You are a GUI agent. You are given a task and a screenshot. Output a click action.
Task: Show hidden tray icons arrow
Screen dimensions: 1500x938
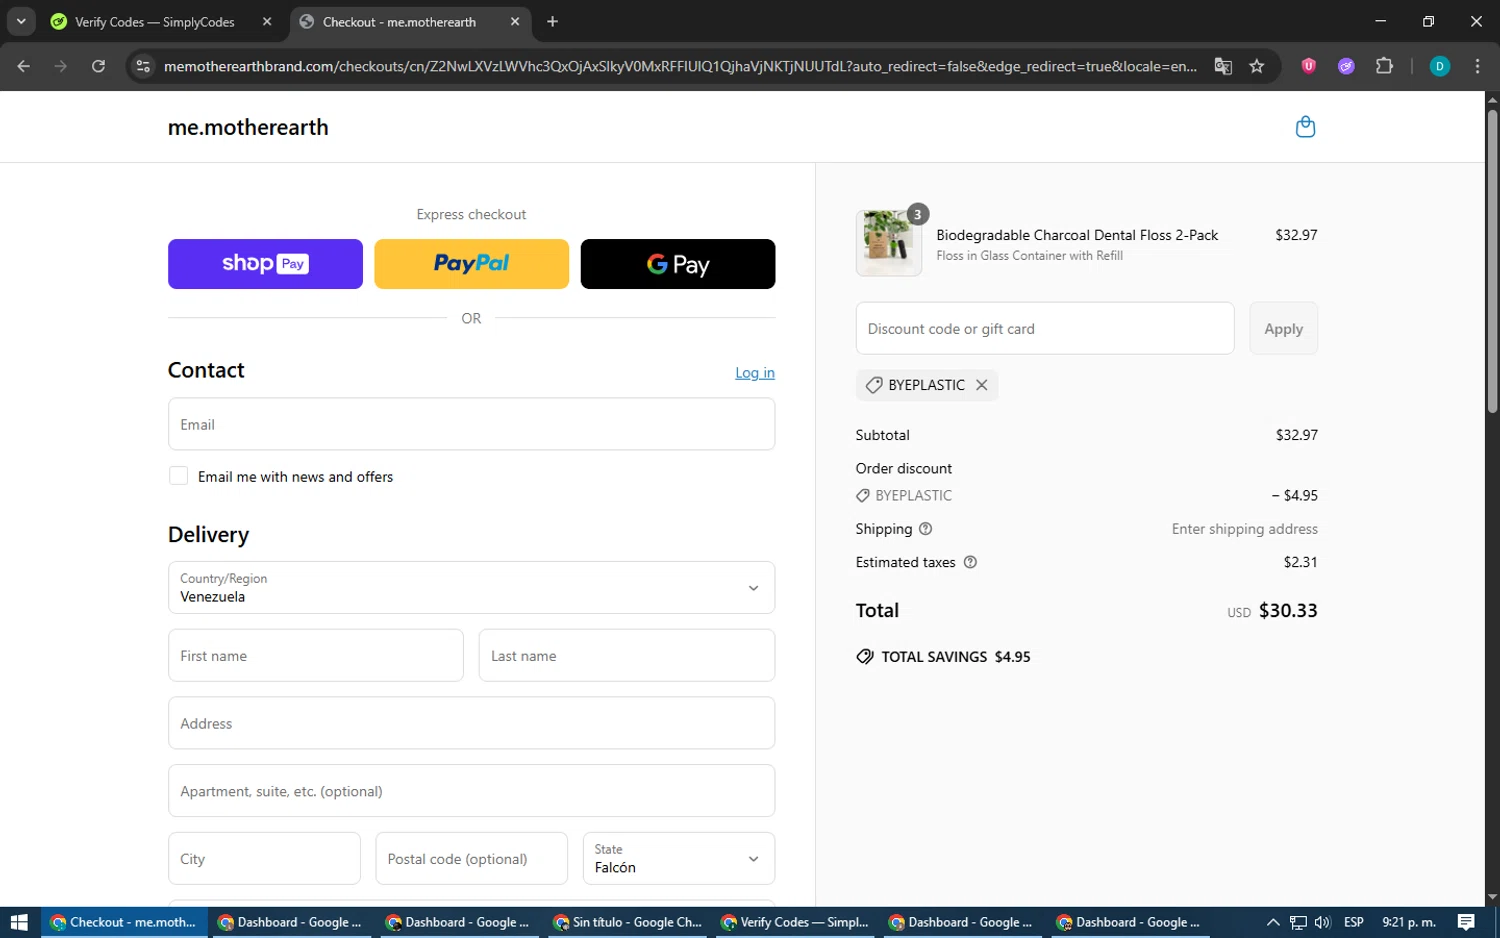click(1273, 922)
